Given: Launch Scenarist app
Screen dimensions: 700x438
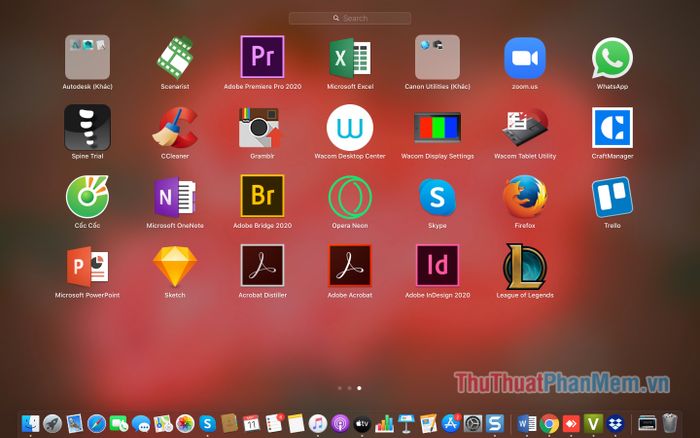Looking at the screenshot, I should pyautogui.click(x=175, y=57).
